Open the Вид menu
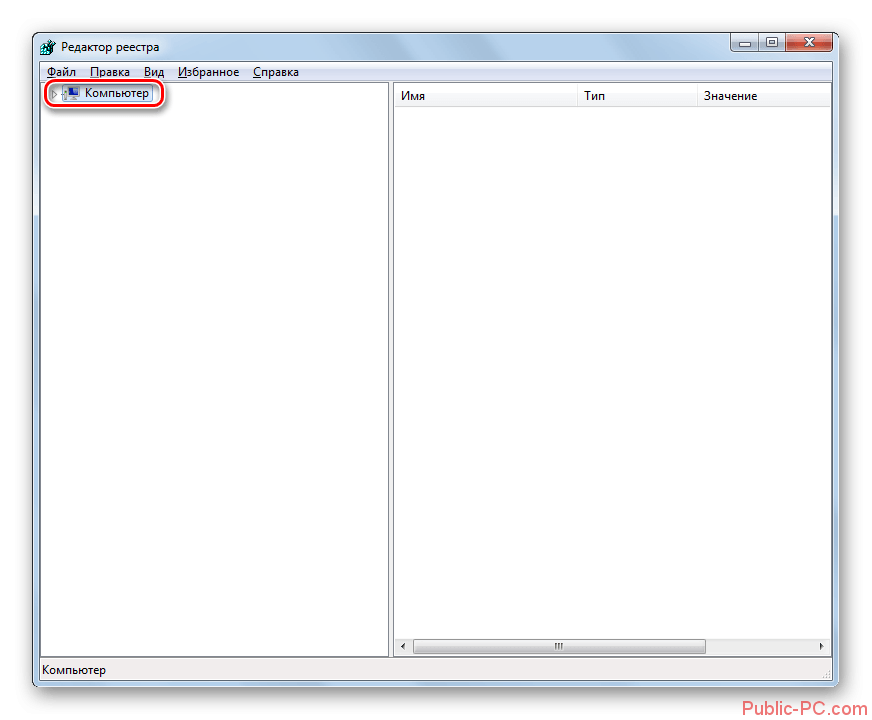 tap(153, 72)
